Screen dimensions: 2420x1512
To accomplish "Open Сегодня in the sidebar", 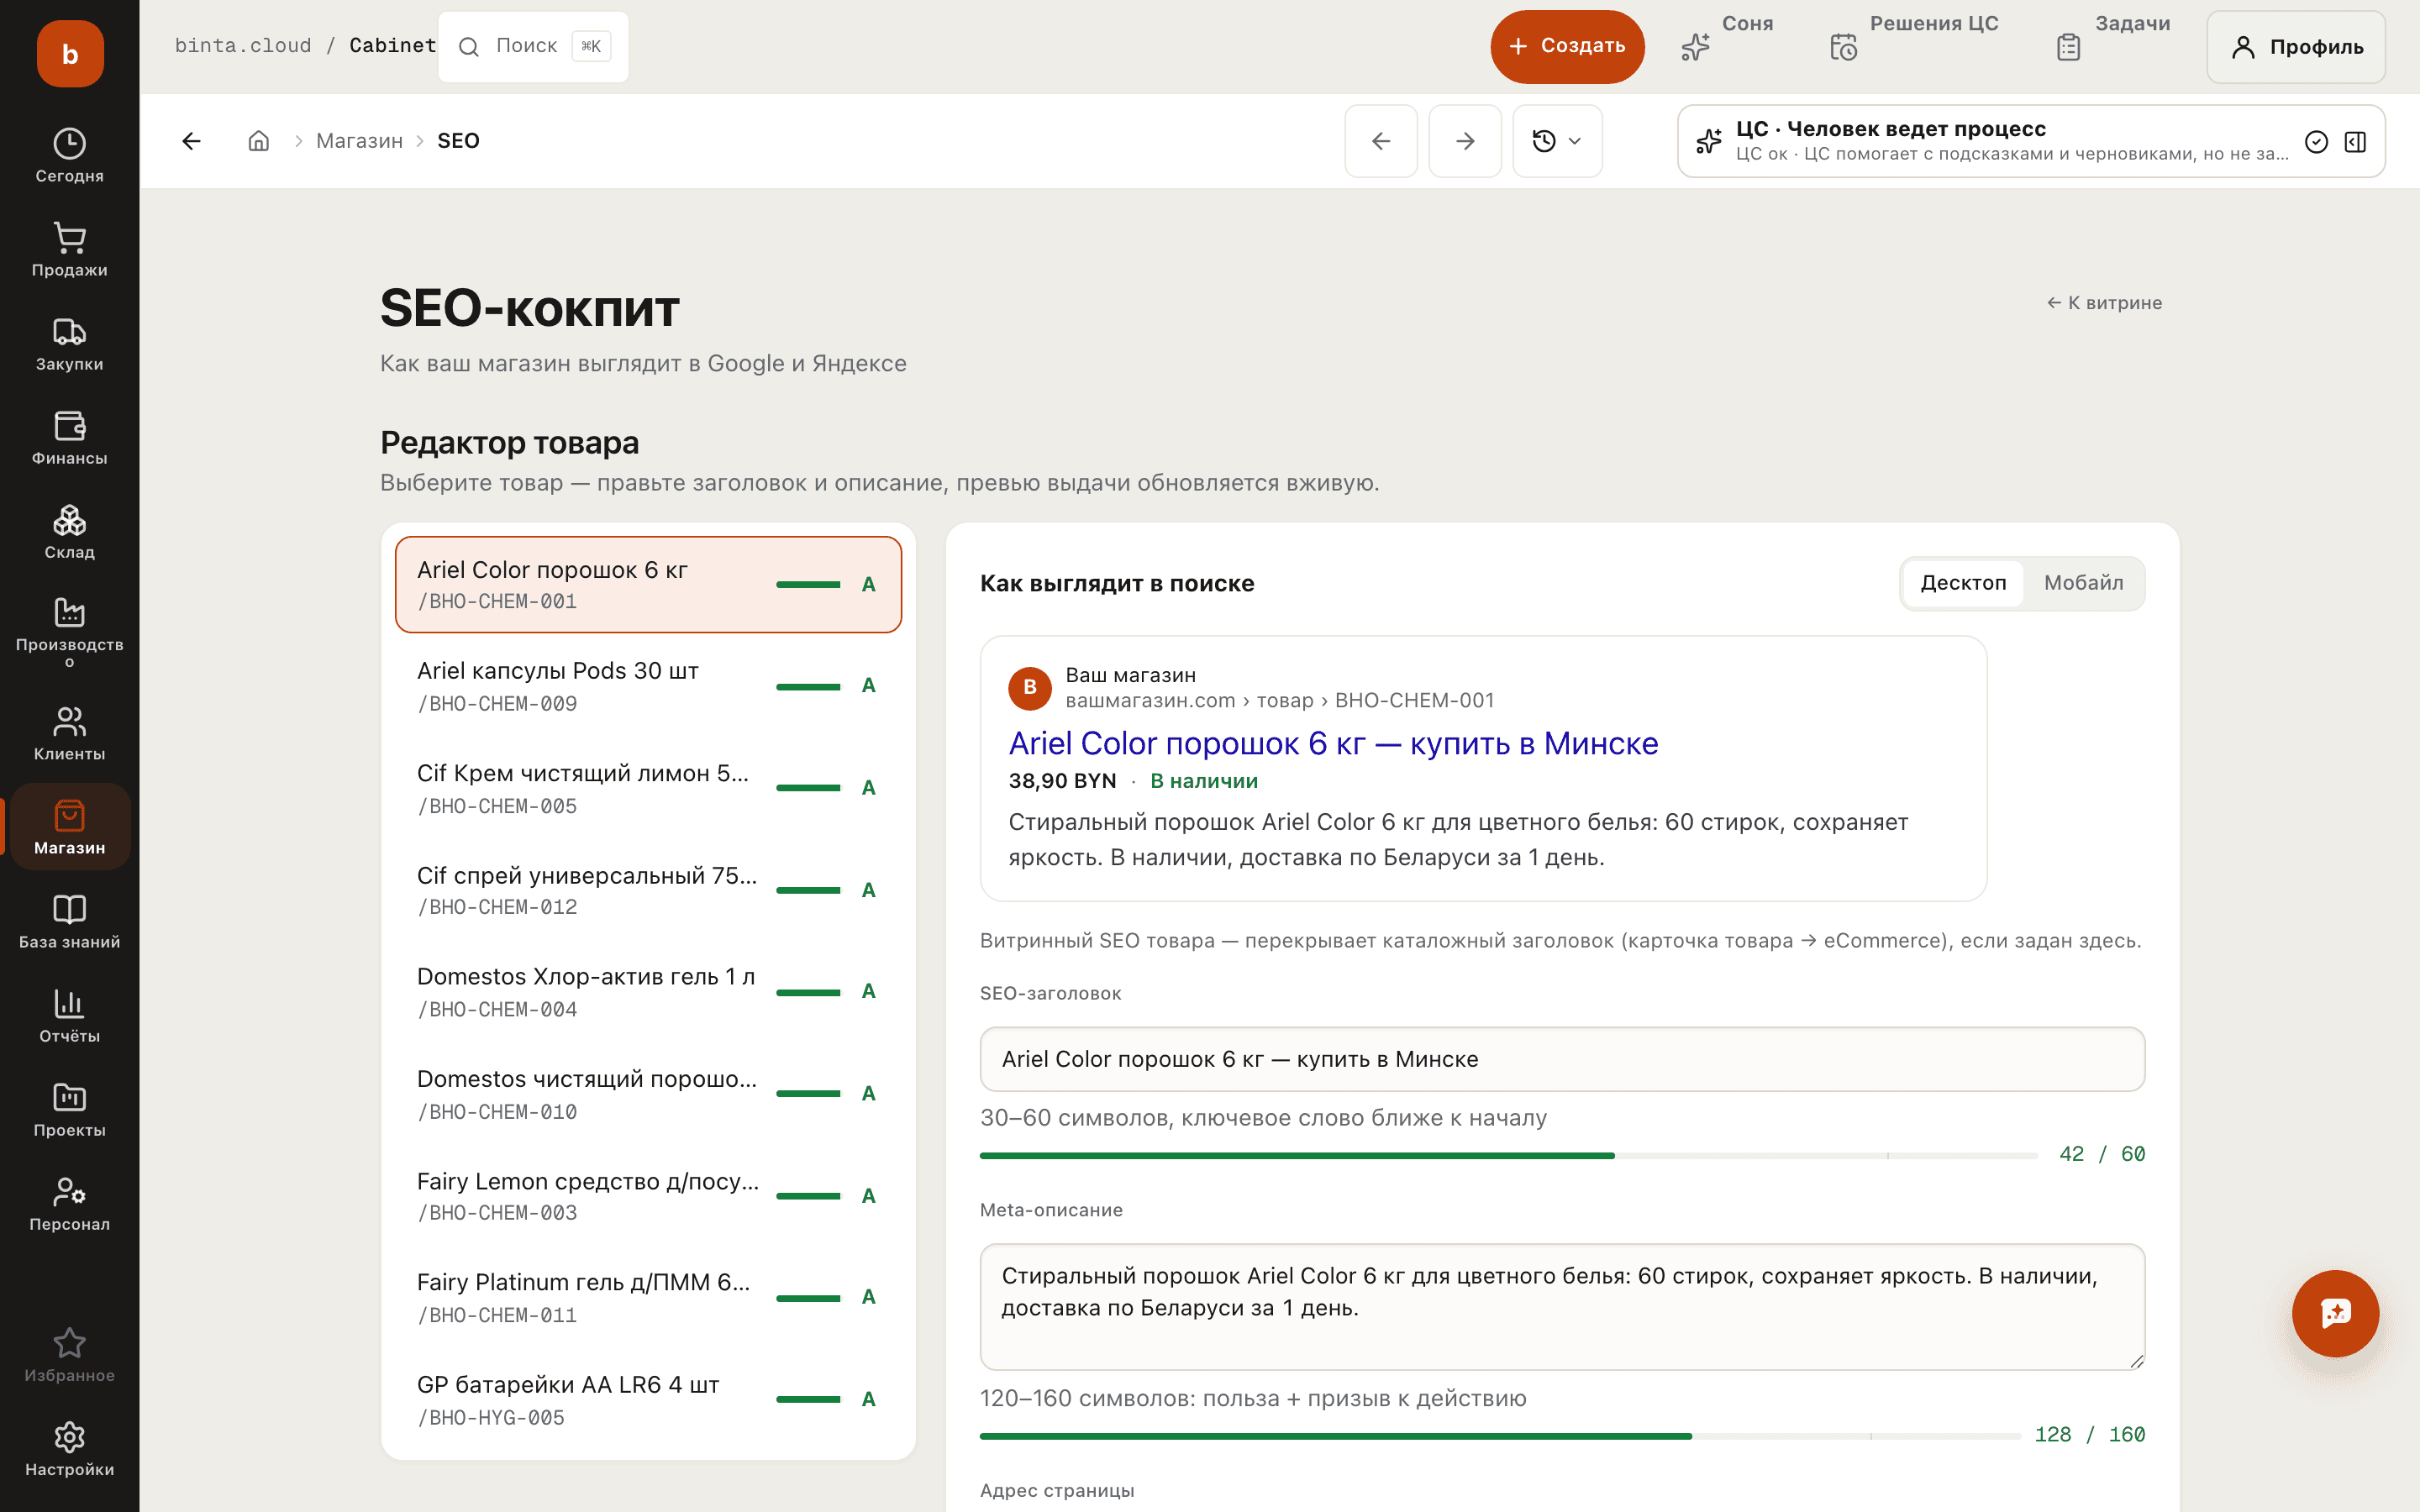I will (x=69, y=156).
